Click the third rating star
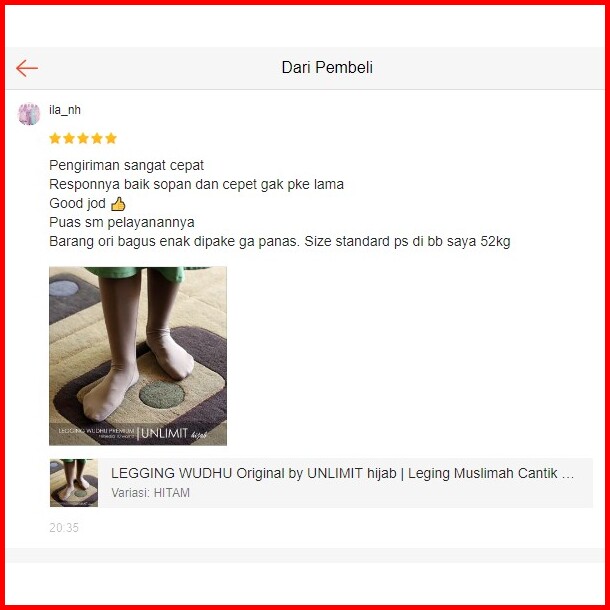The height and width of the screenshot is (610, 610). click(x=83, y=138)
